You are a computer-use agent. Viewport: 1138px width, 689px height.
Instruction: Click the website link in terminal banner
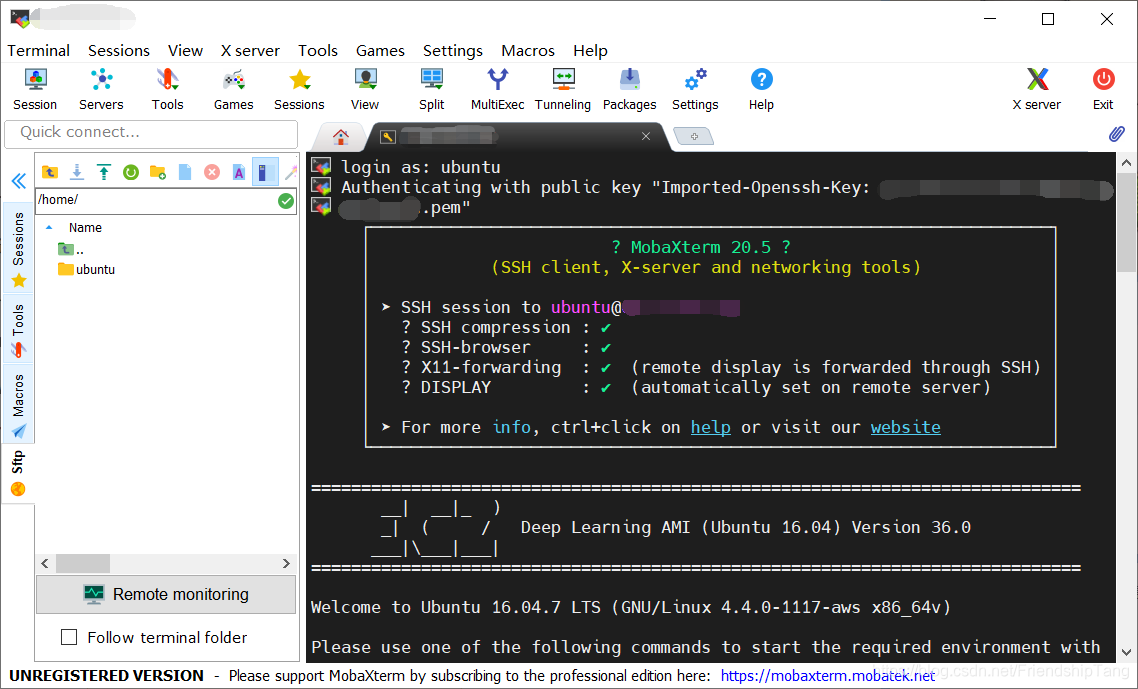click(906, 428)
